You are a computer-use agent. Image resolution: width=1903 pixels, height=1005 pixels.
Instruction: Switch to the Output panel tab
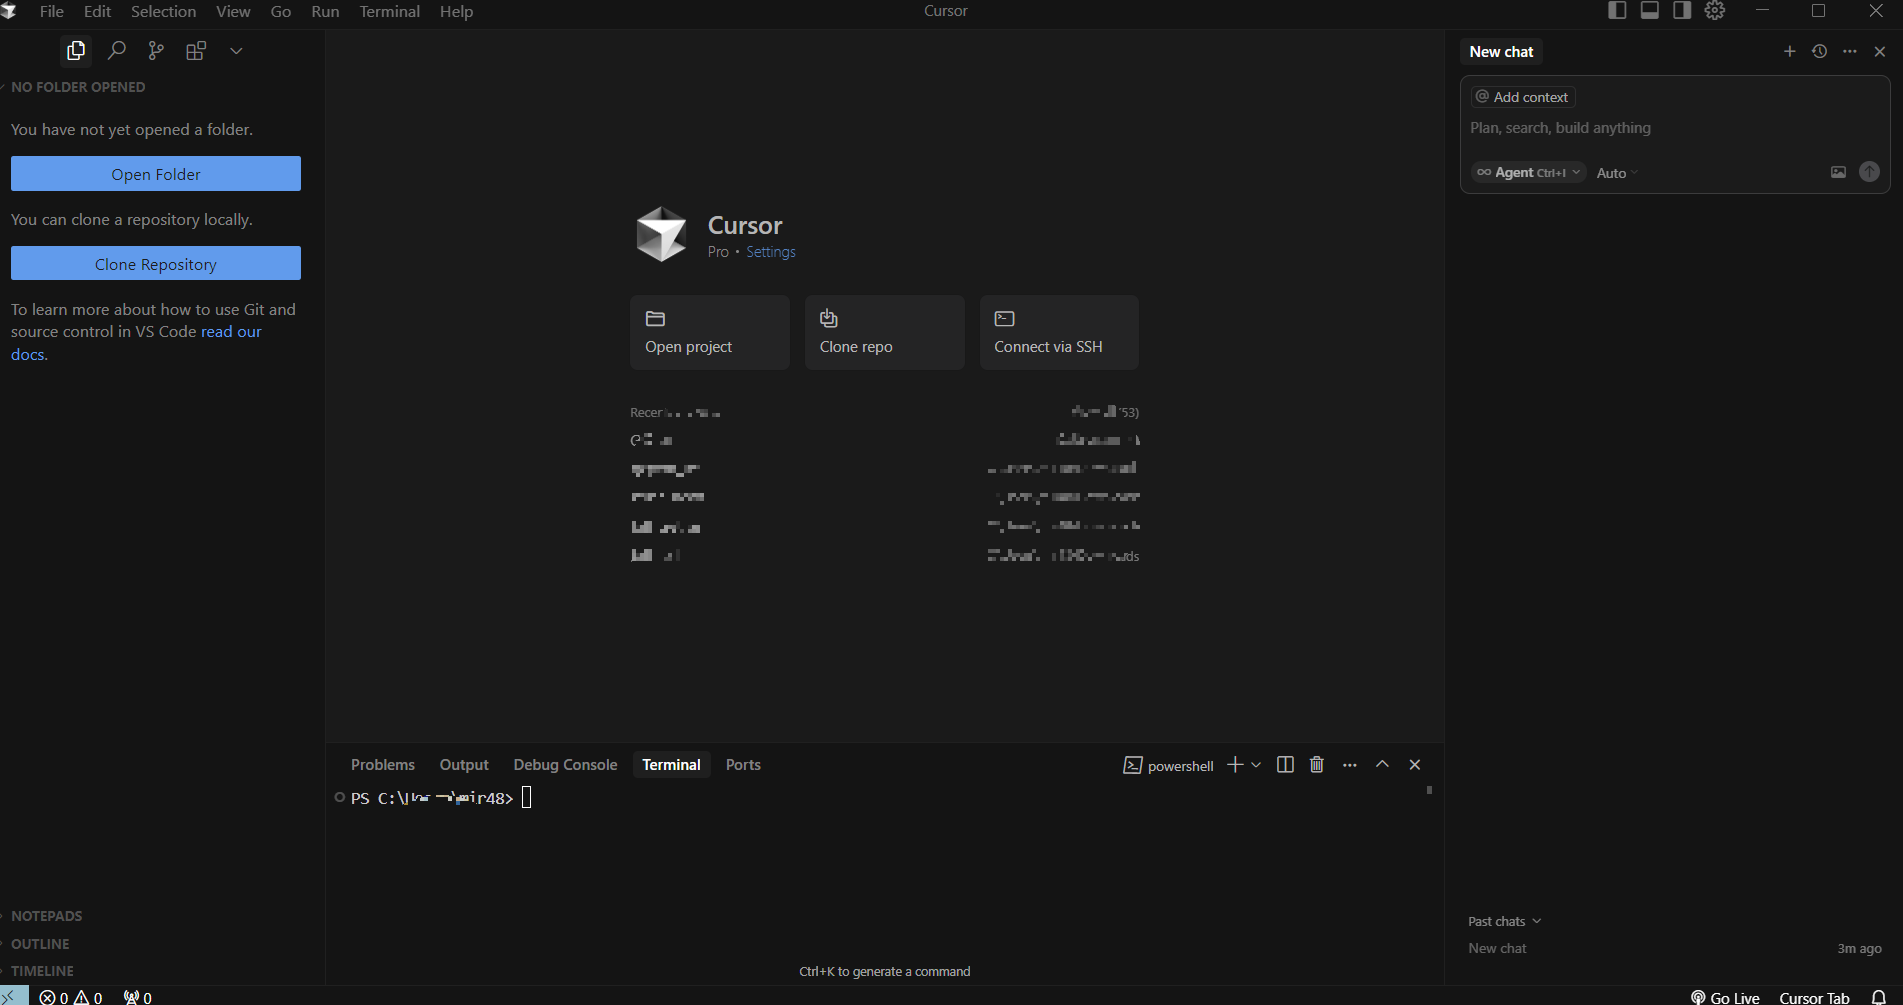(464, 764)
